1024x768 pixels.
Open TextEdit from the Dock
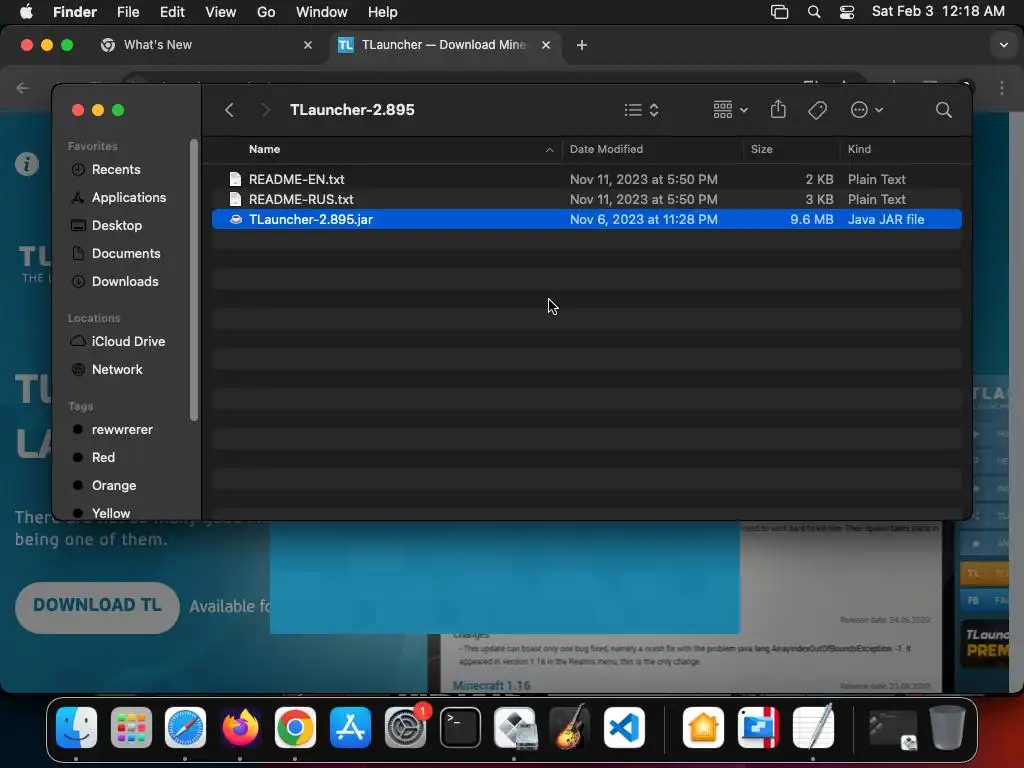pos(813,728)
